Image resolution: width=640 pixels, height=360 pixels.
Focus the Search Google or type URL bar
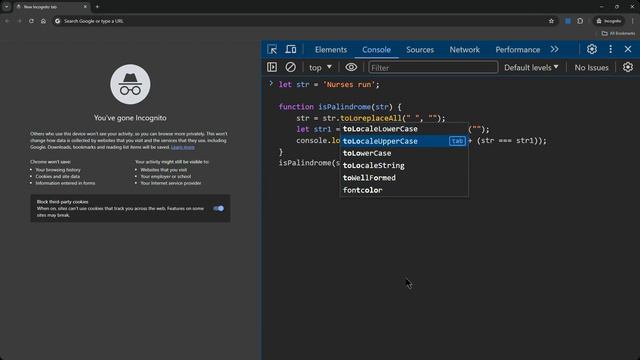tap(302, 21)
